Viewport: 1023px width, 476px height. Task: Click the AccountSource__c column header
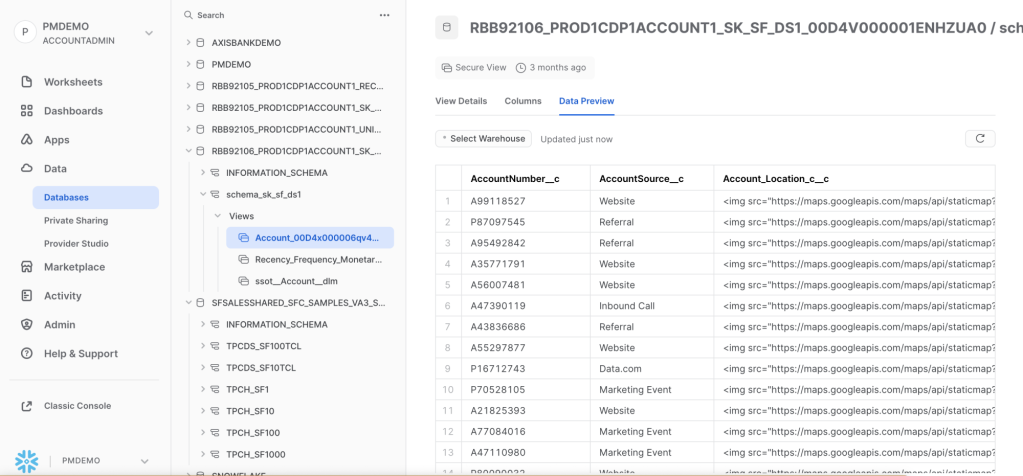pyautogui.click(x=641, y=179)
